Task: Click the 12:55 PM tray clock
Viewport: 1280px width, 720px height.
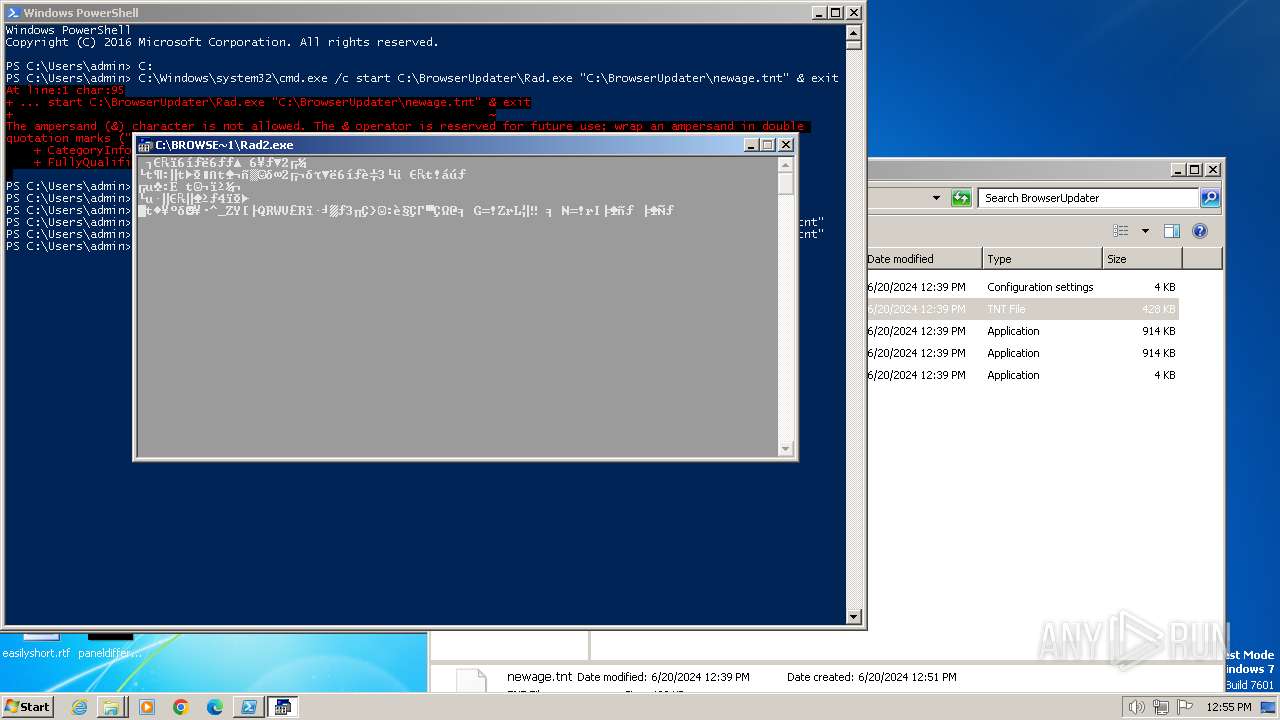Action: pos(1229,707)
